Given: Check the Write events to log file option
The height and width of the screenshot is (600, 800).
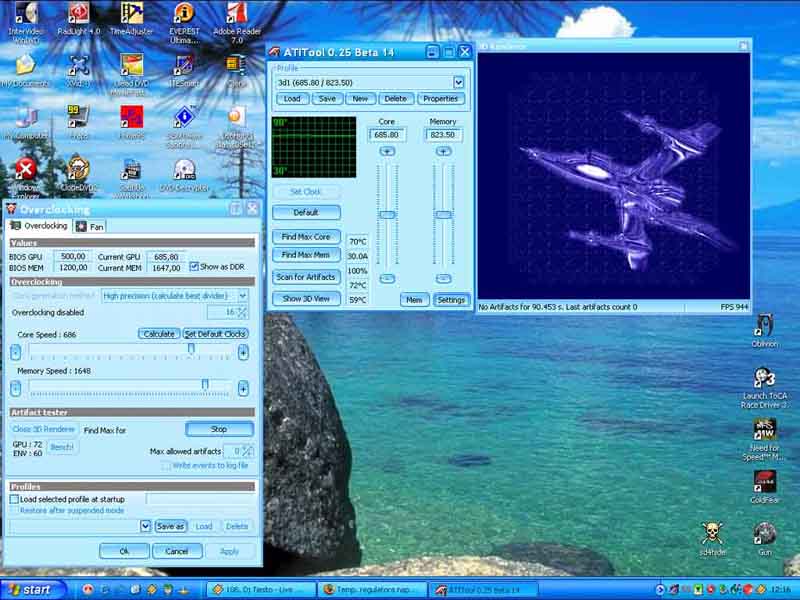Looking at the screenshot, I should (166, 465).
